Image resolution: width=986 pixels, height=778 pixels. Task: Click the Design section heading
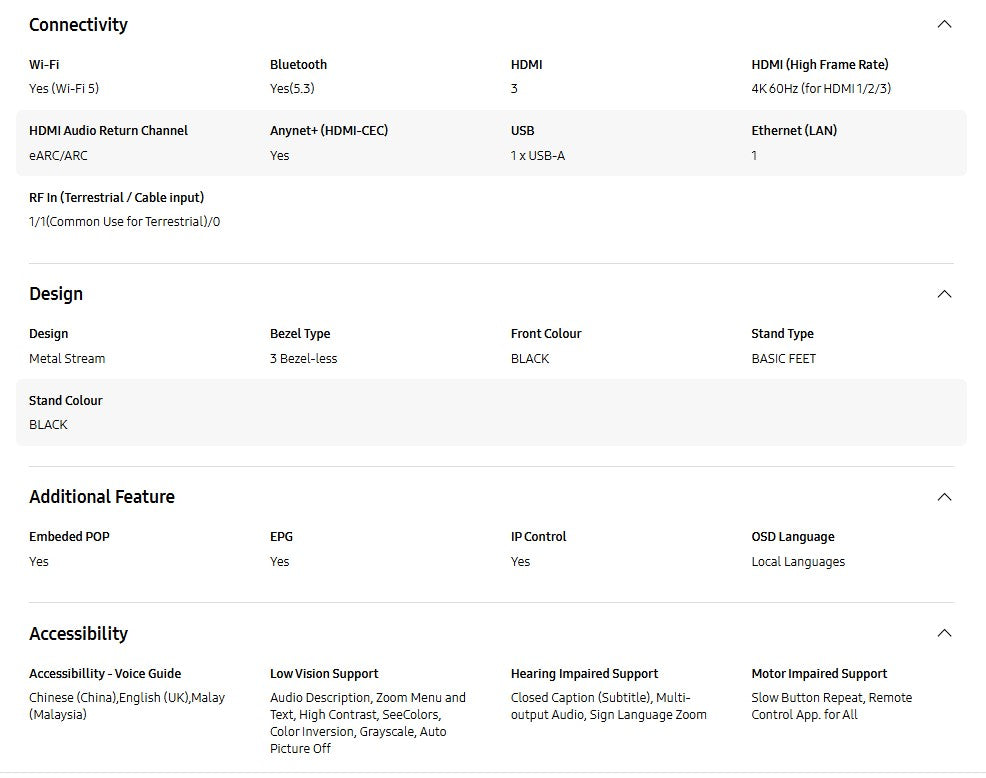pyautogui.click(x=56, y=294)
